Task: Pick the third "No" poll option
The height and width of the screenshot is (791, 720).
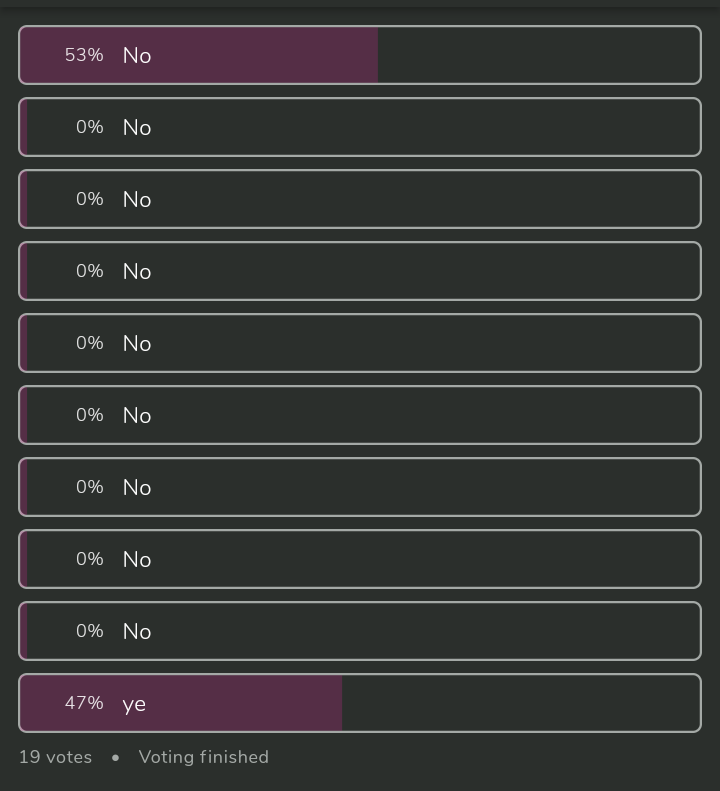Action: (360, 199)
